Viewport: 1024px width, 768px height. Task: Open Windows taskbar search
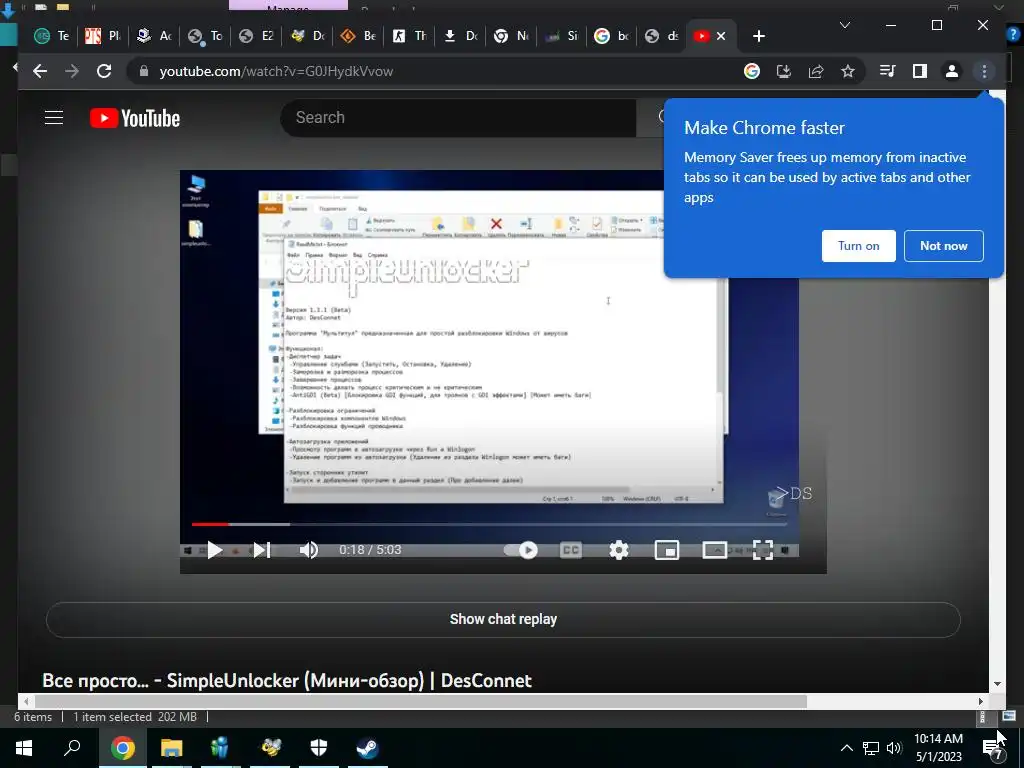tap(72, 748)
